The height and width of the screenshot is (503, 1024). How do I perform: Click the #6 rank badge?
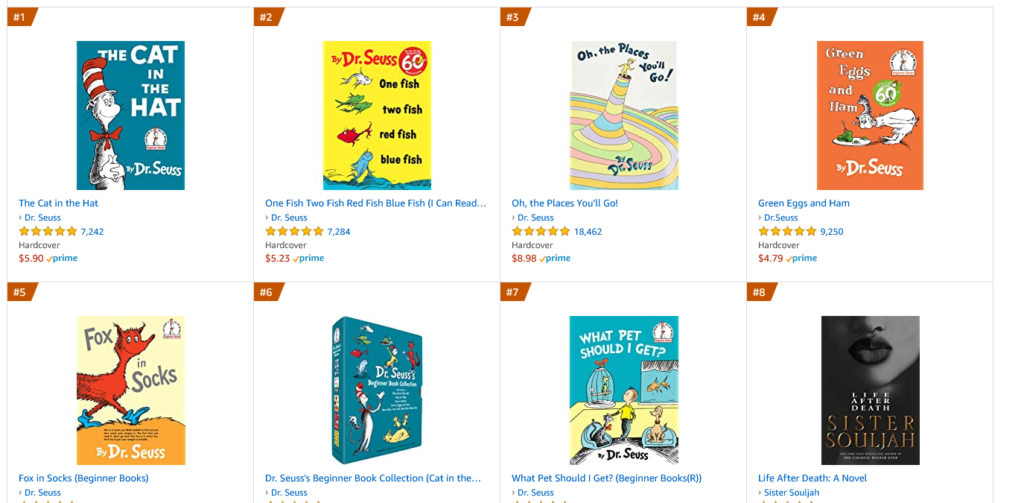click(x=267, y=292)
